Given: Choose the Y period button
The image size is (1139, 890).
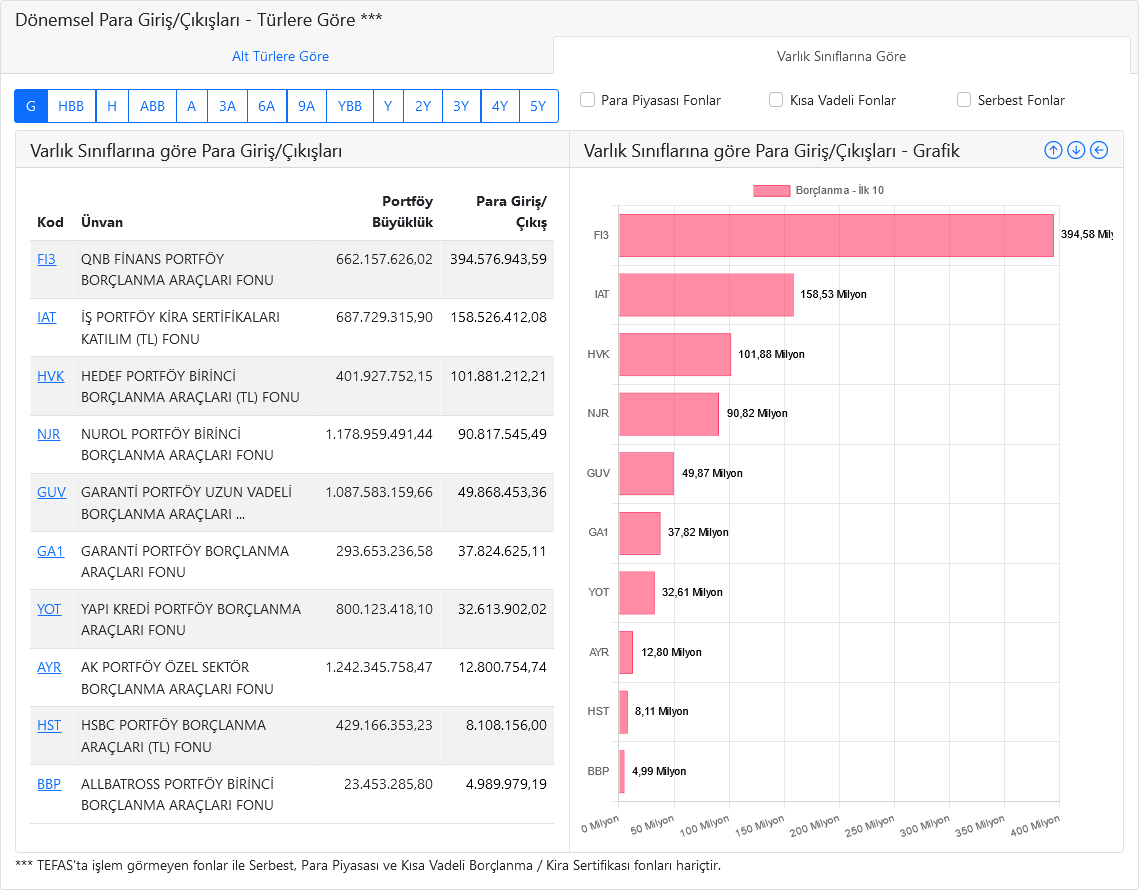Looking at the screenshot, I should [389, 106].
